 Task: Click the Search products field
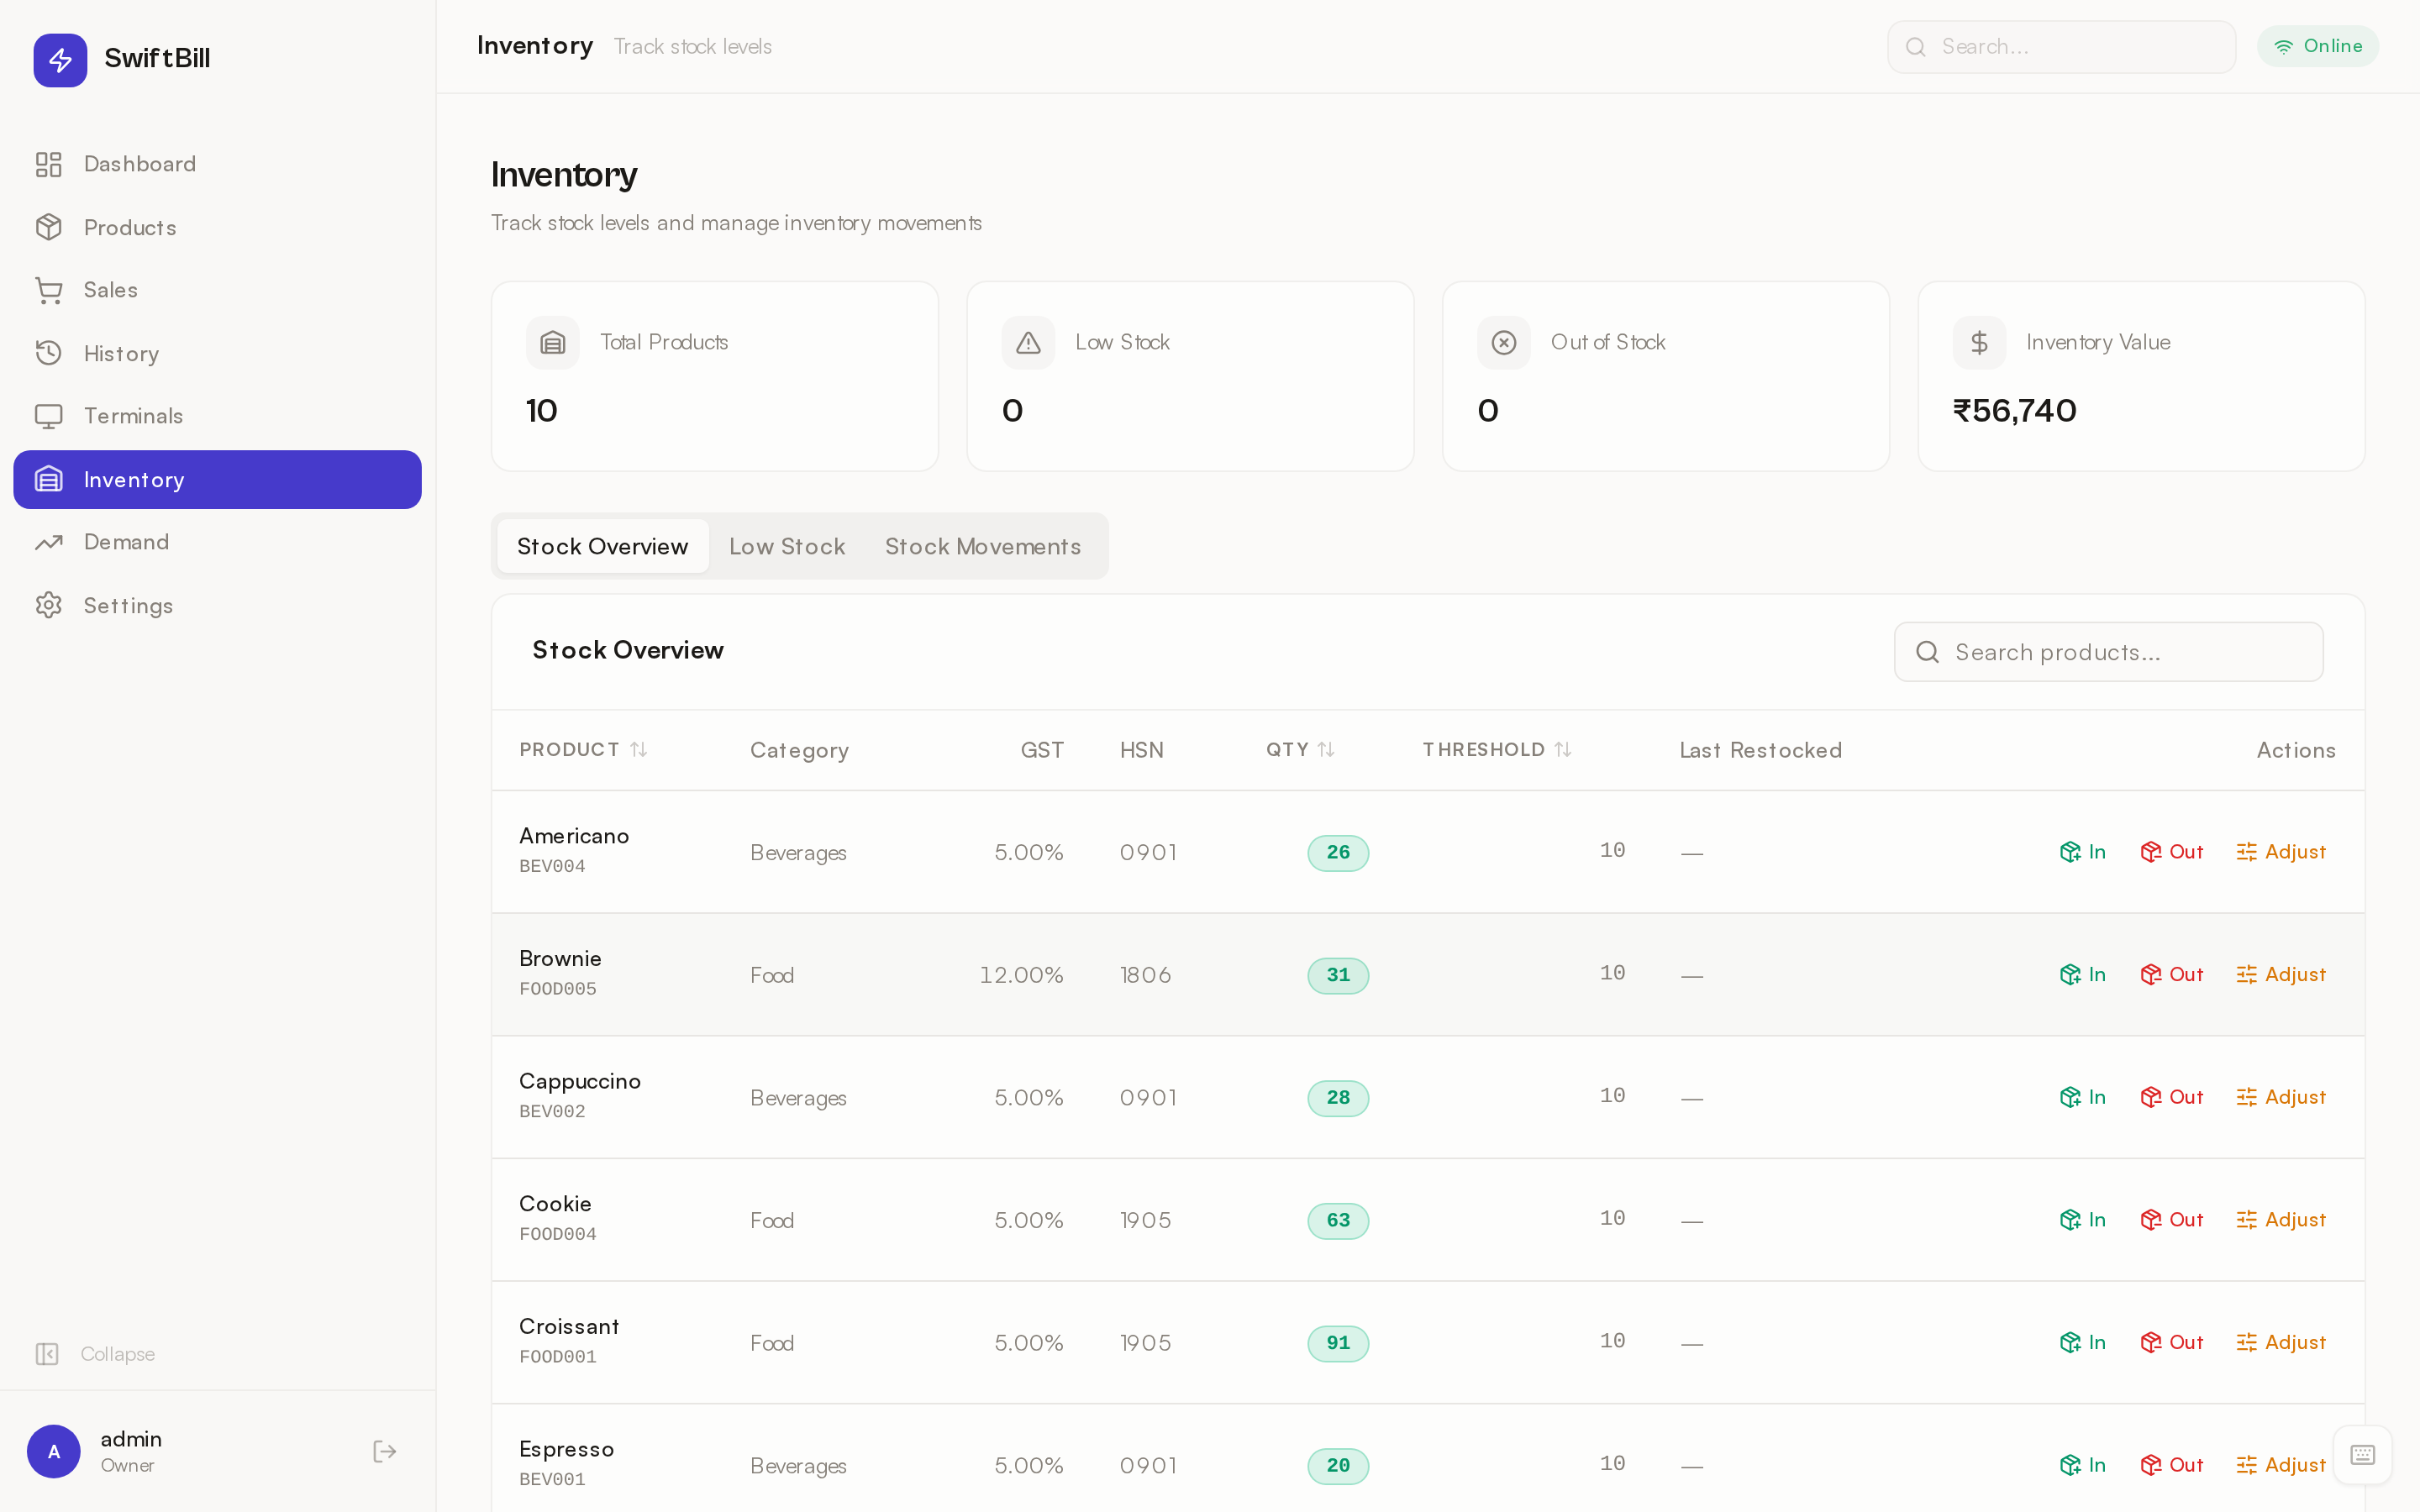pos(2108,652)
